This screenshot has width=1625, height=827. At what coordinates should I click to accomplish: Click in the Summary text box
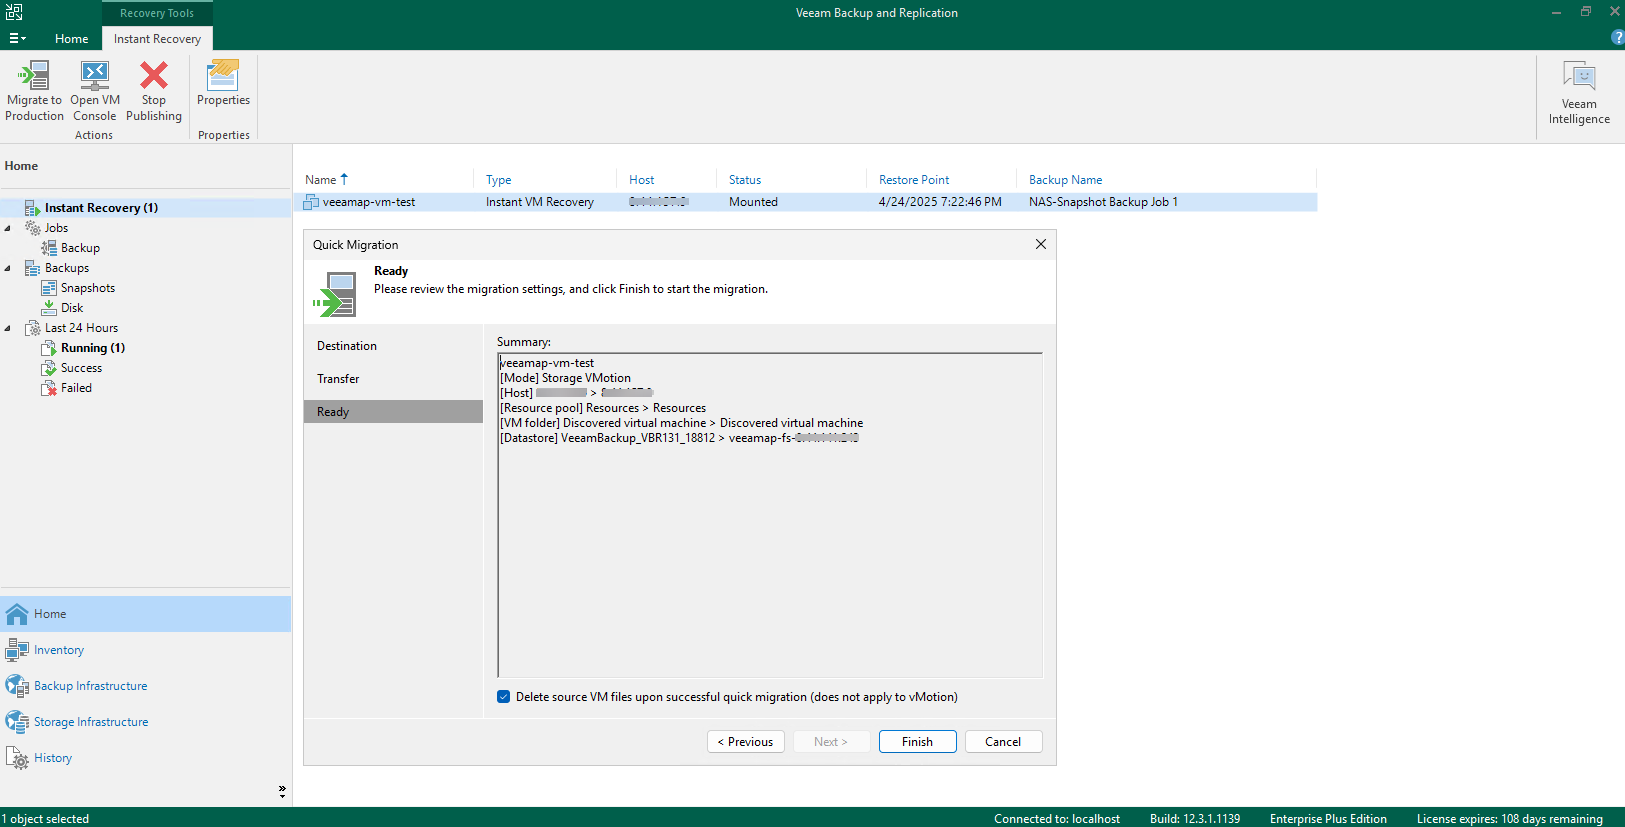[x=770, y=515]
